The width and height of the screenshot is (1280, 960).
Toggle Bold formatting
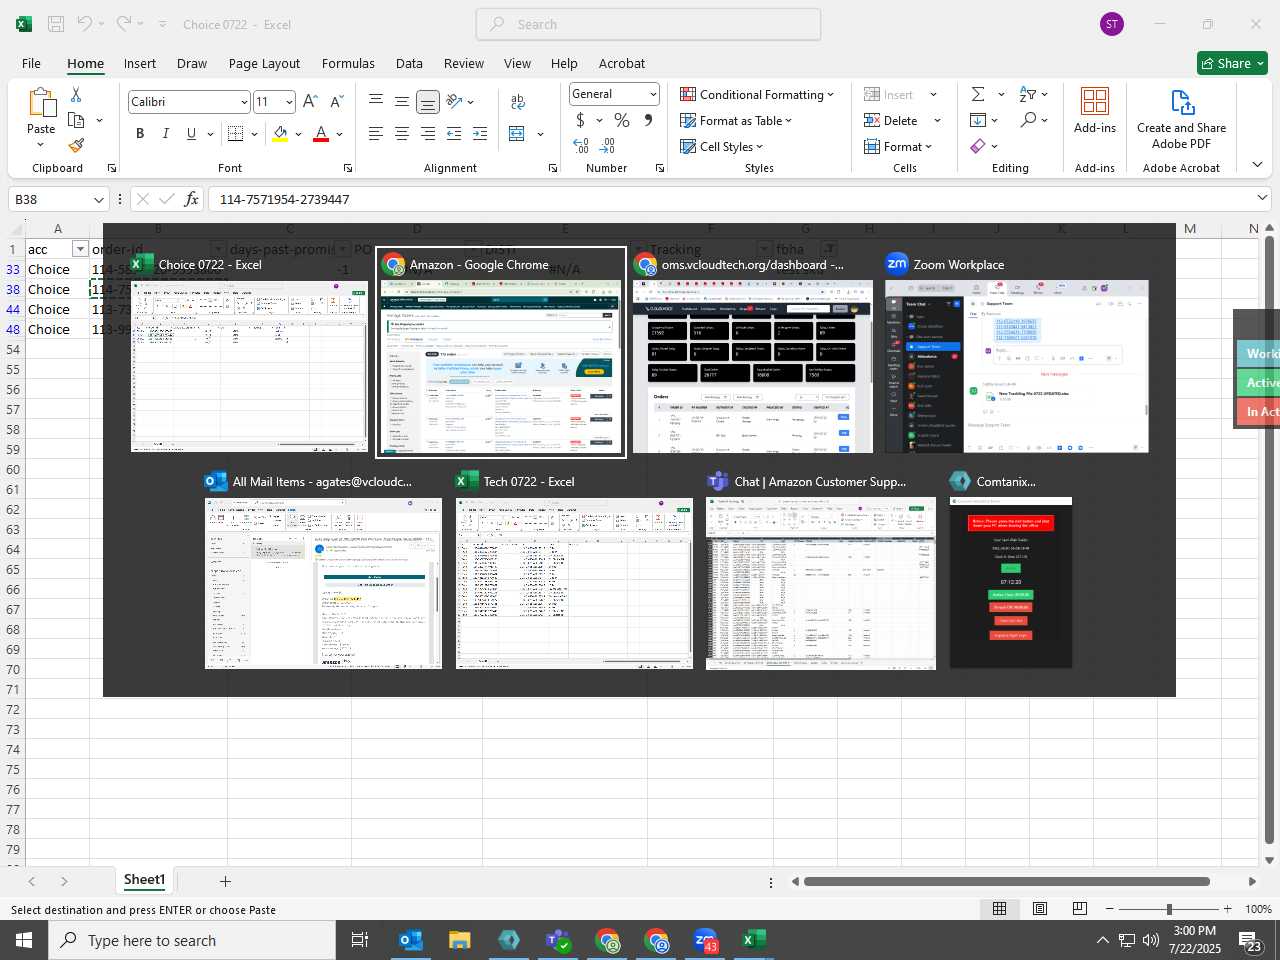click(140, 133)
